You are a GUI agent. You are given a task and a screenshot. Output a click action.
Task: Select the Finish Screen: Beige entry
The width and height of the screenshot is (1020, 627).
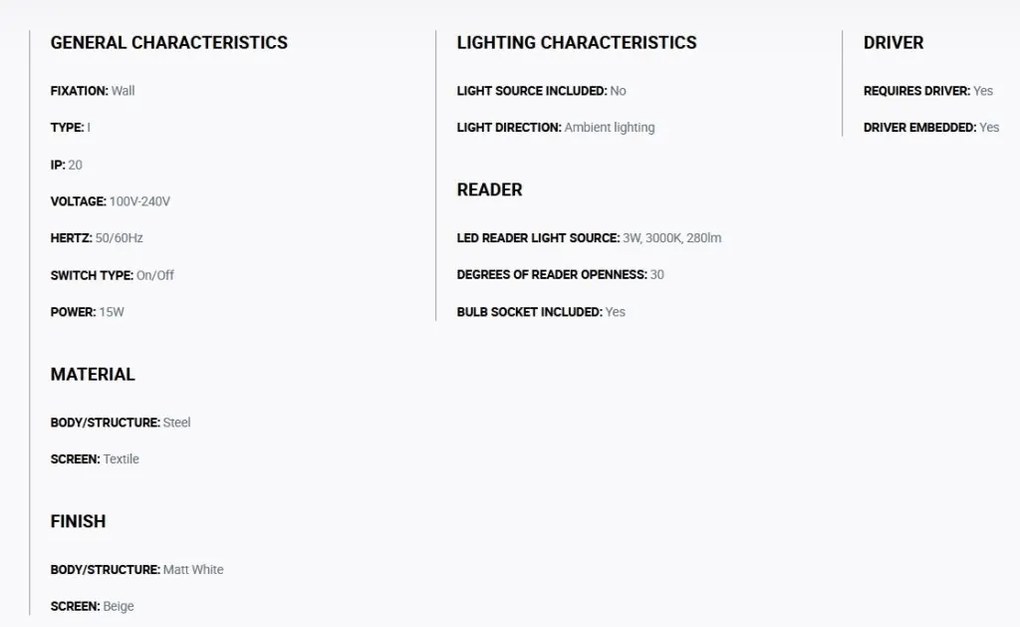92,606
